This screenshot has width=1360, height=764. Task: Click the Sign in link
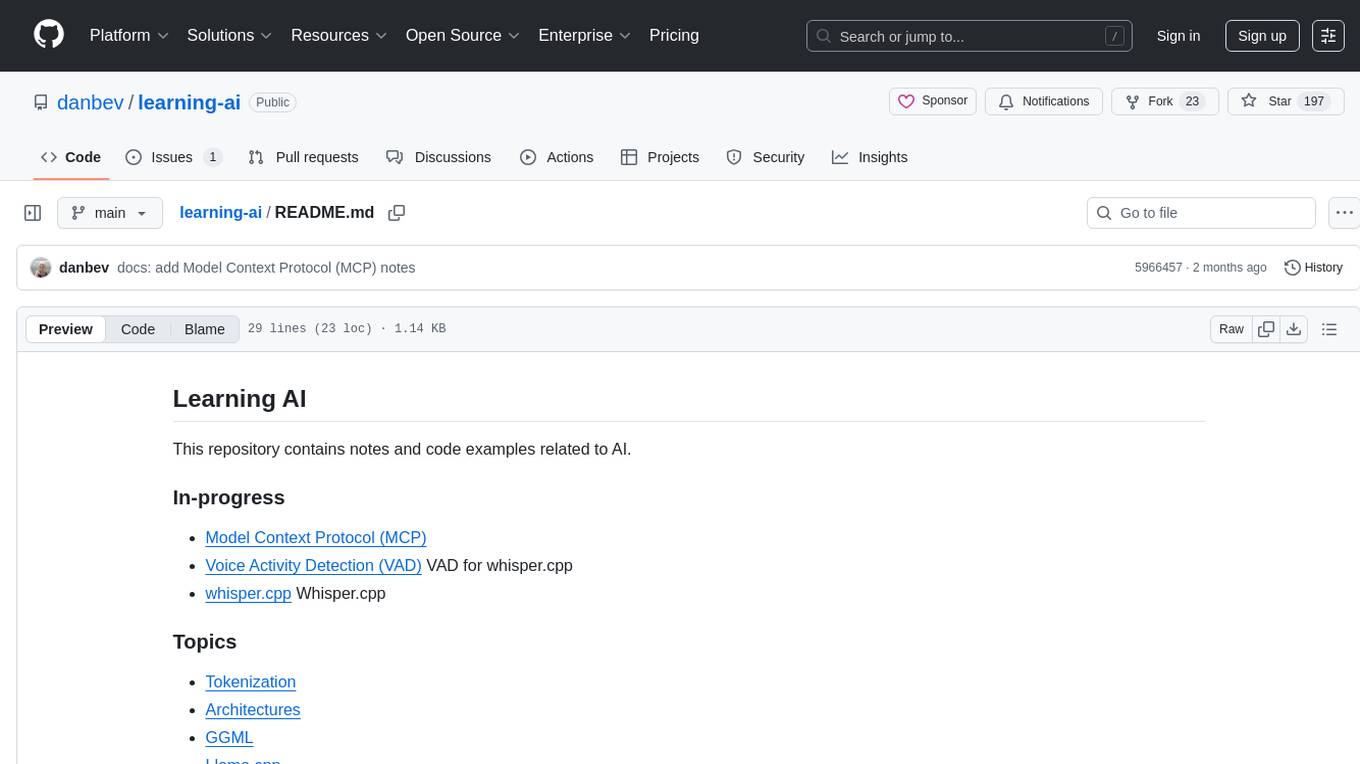pyautogui.click(x=1178, y=36)
